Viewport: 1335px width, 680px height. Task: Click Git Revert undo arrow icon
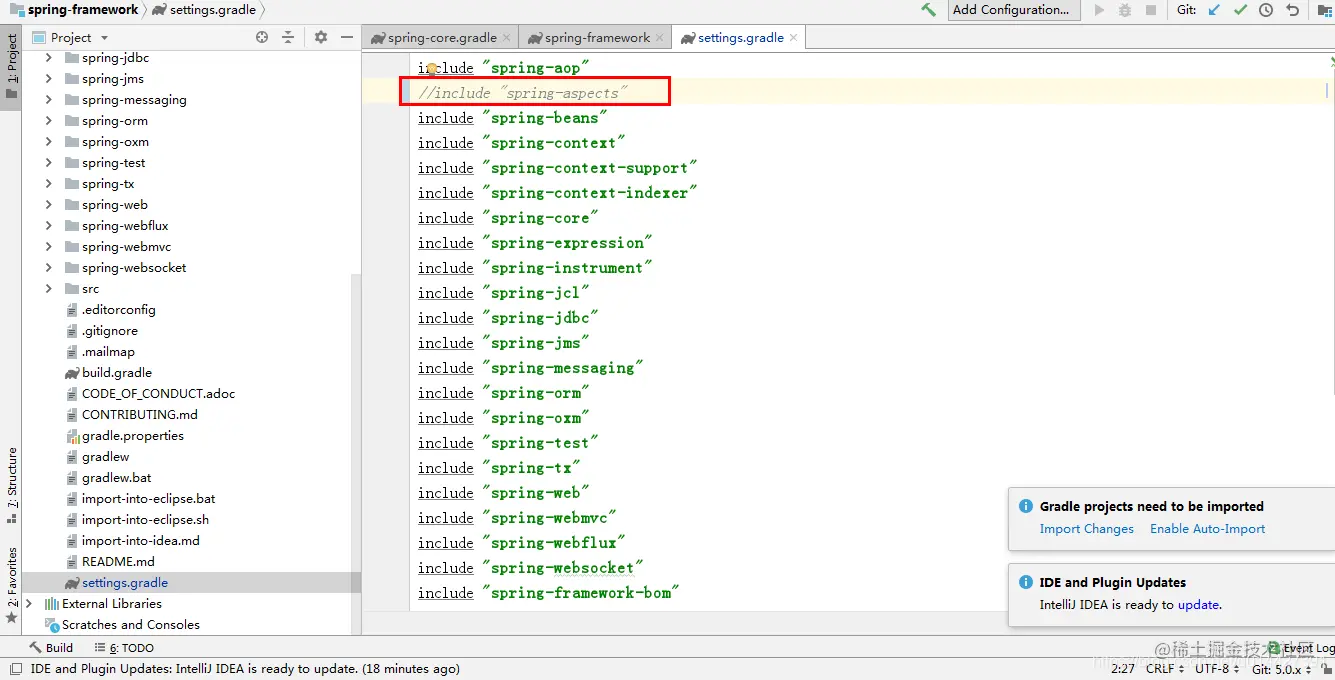1292,10
